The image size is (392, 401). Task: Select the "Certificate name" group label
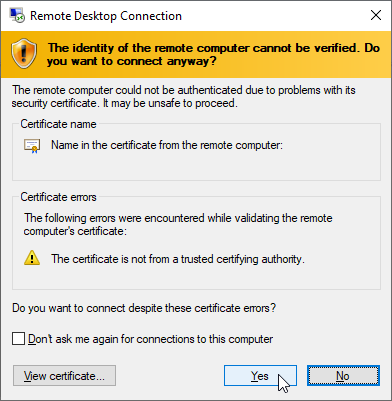pos(58,124)
